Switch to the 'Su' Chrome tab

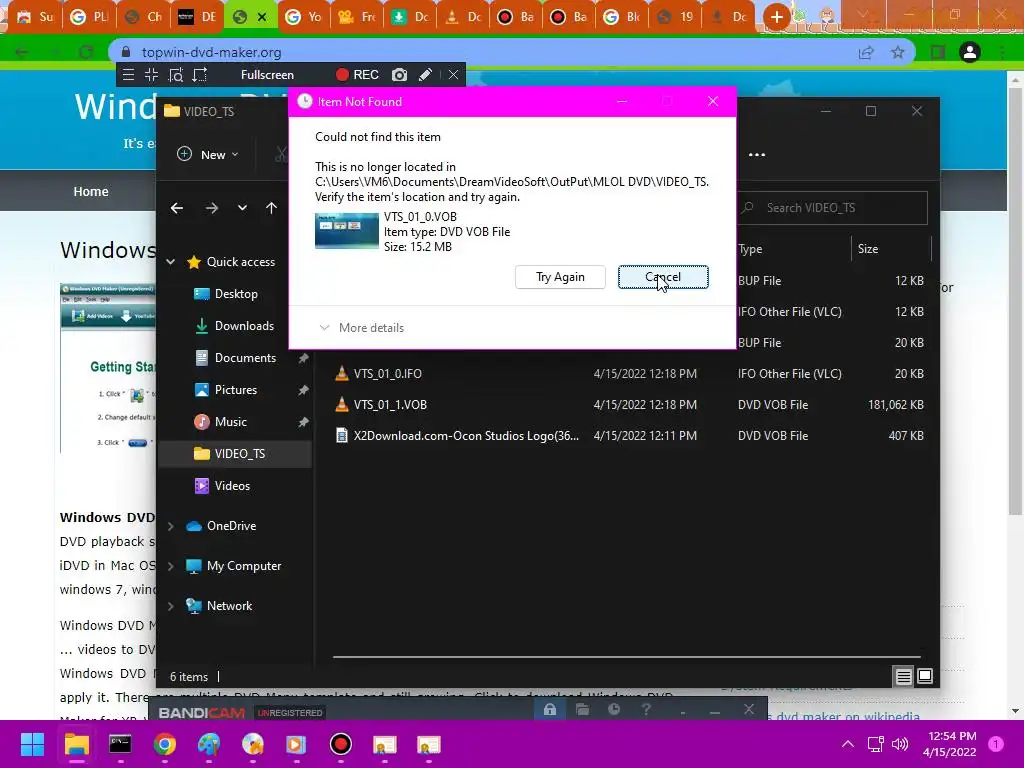coord(35,17)
